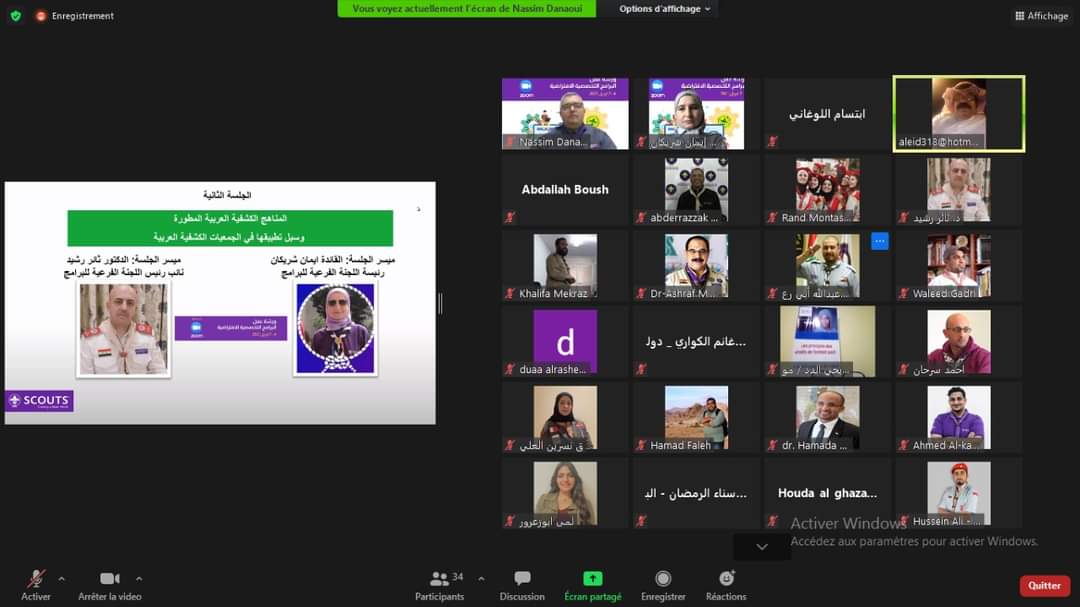This screenshot has width=1080, height=607.
Task: Expand video settings arrow beside camera
Action: 139,578
